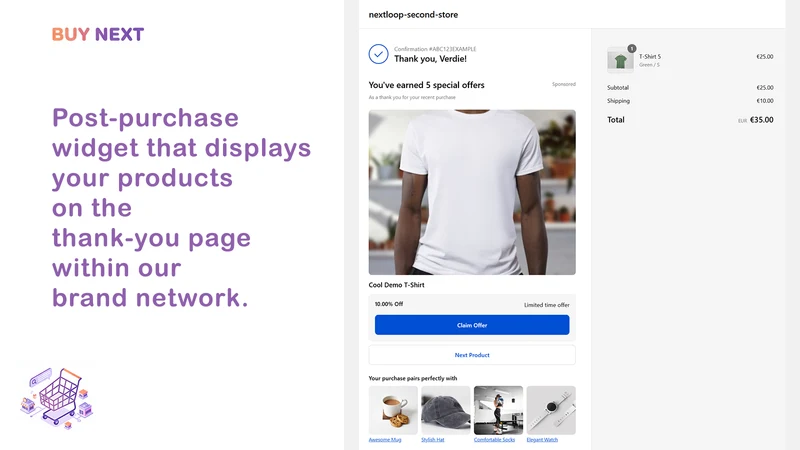Select the coffee mug product thumbnail

point(393,410)
